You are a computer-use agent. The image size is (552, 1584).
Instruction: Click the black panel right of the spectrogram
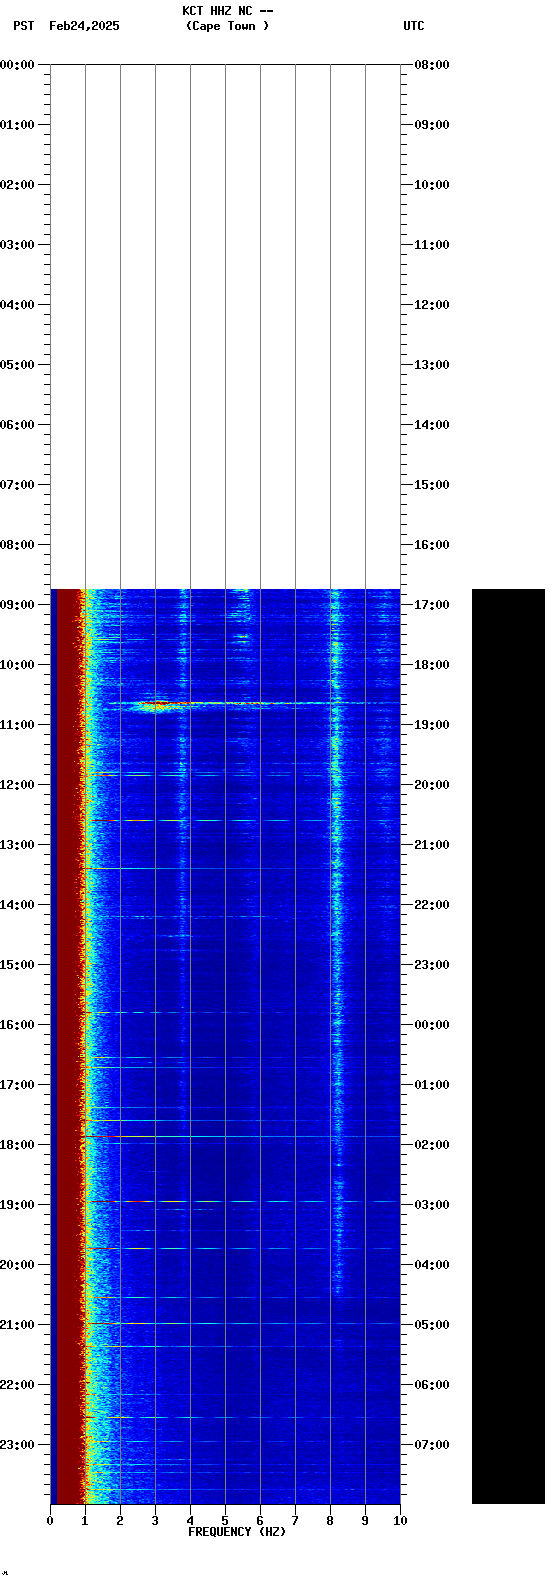click(x=508, y=1046)
